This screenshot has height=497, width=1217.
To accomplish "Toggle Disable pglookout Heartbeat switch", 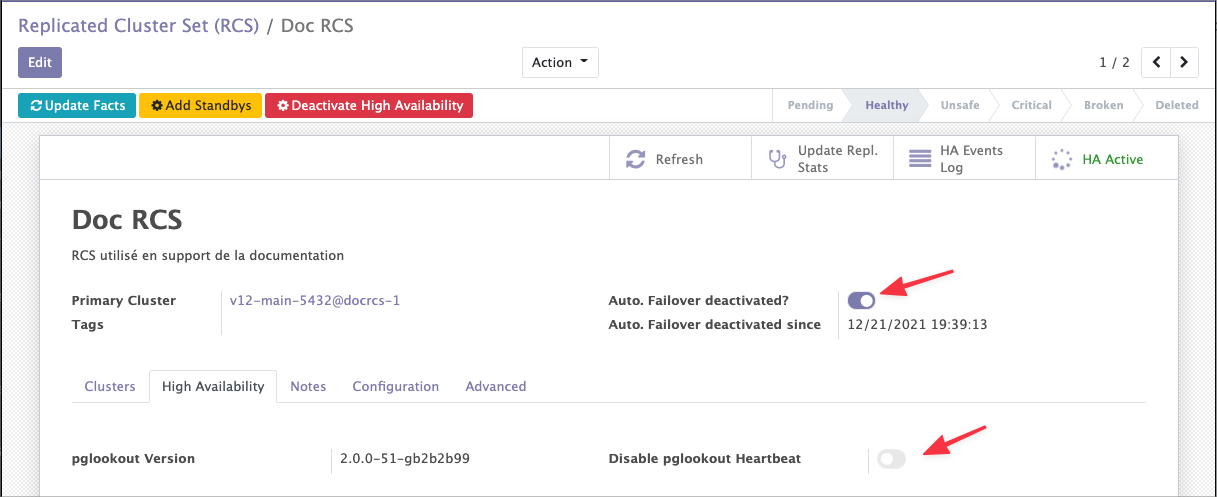I will (891, 459).
